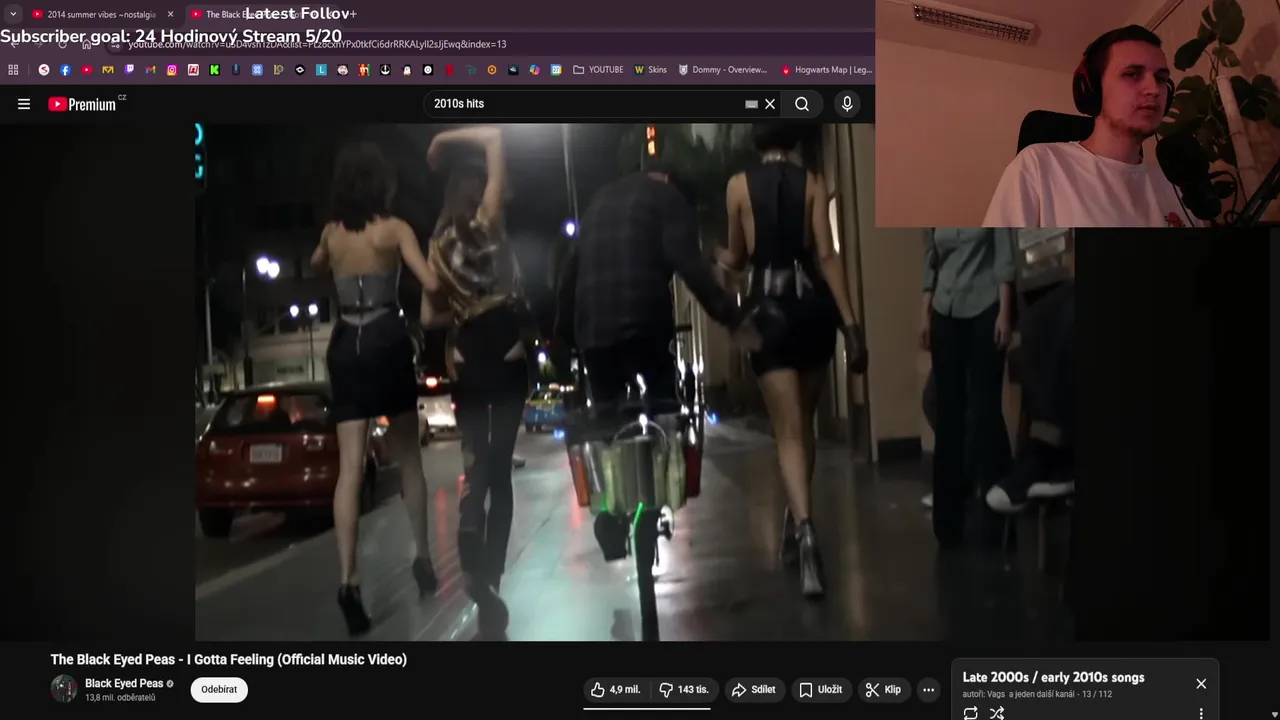Viewport: 1280px width, 720px height.
Task: Open the Instagram bookmark
Action: click(x=172, y=70)
